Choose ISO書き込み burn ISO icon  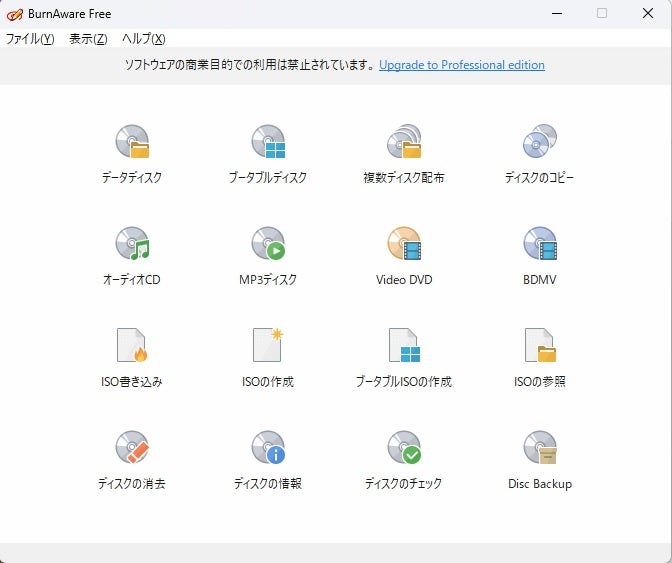tap(132, 347)
